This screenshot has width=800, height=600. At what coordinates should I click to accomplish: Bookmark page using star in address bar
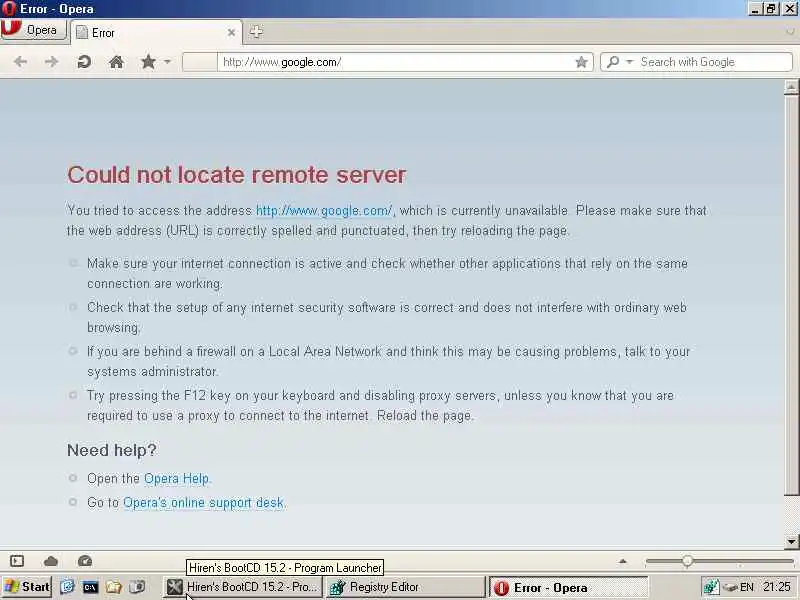[581, 62]
